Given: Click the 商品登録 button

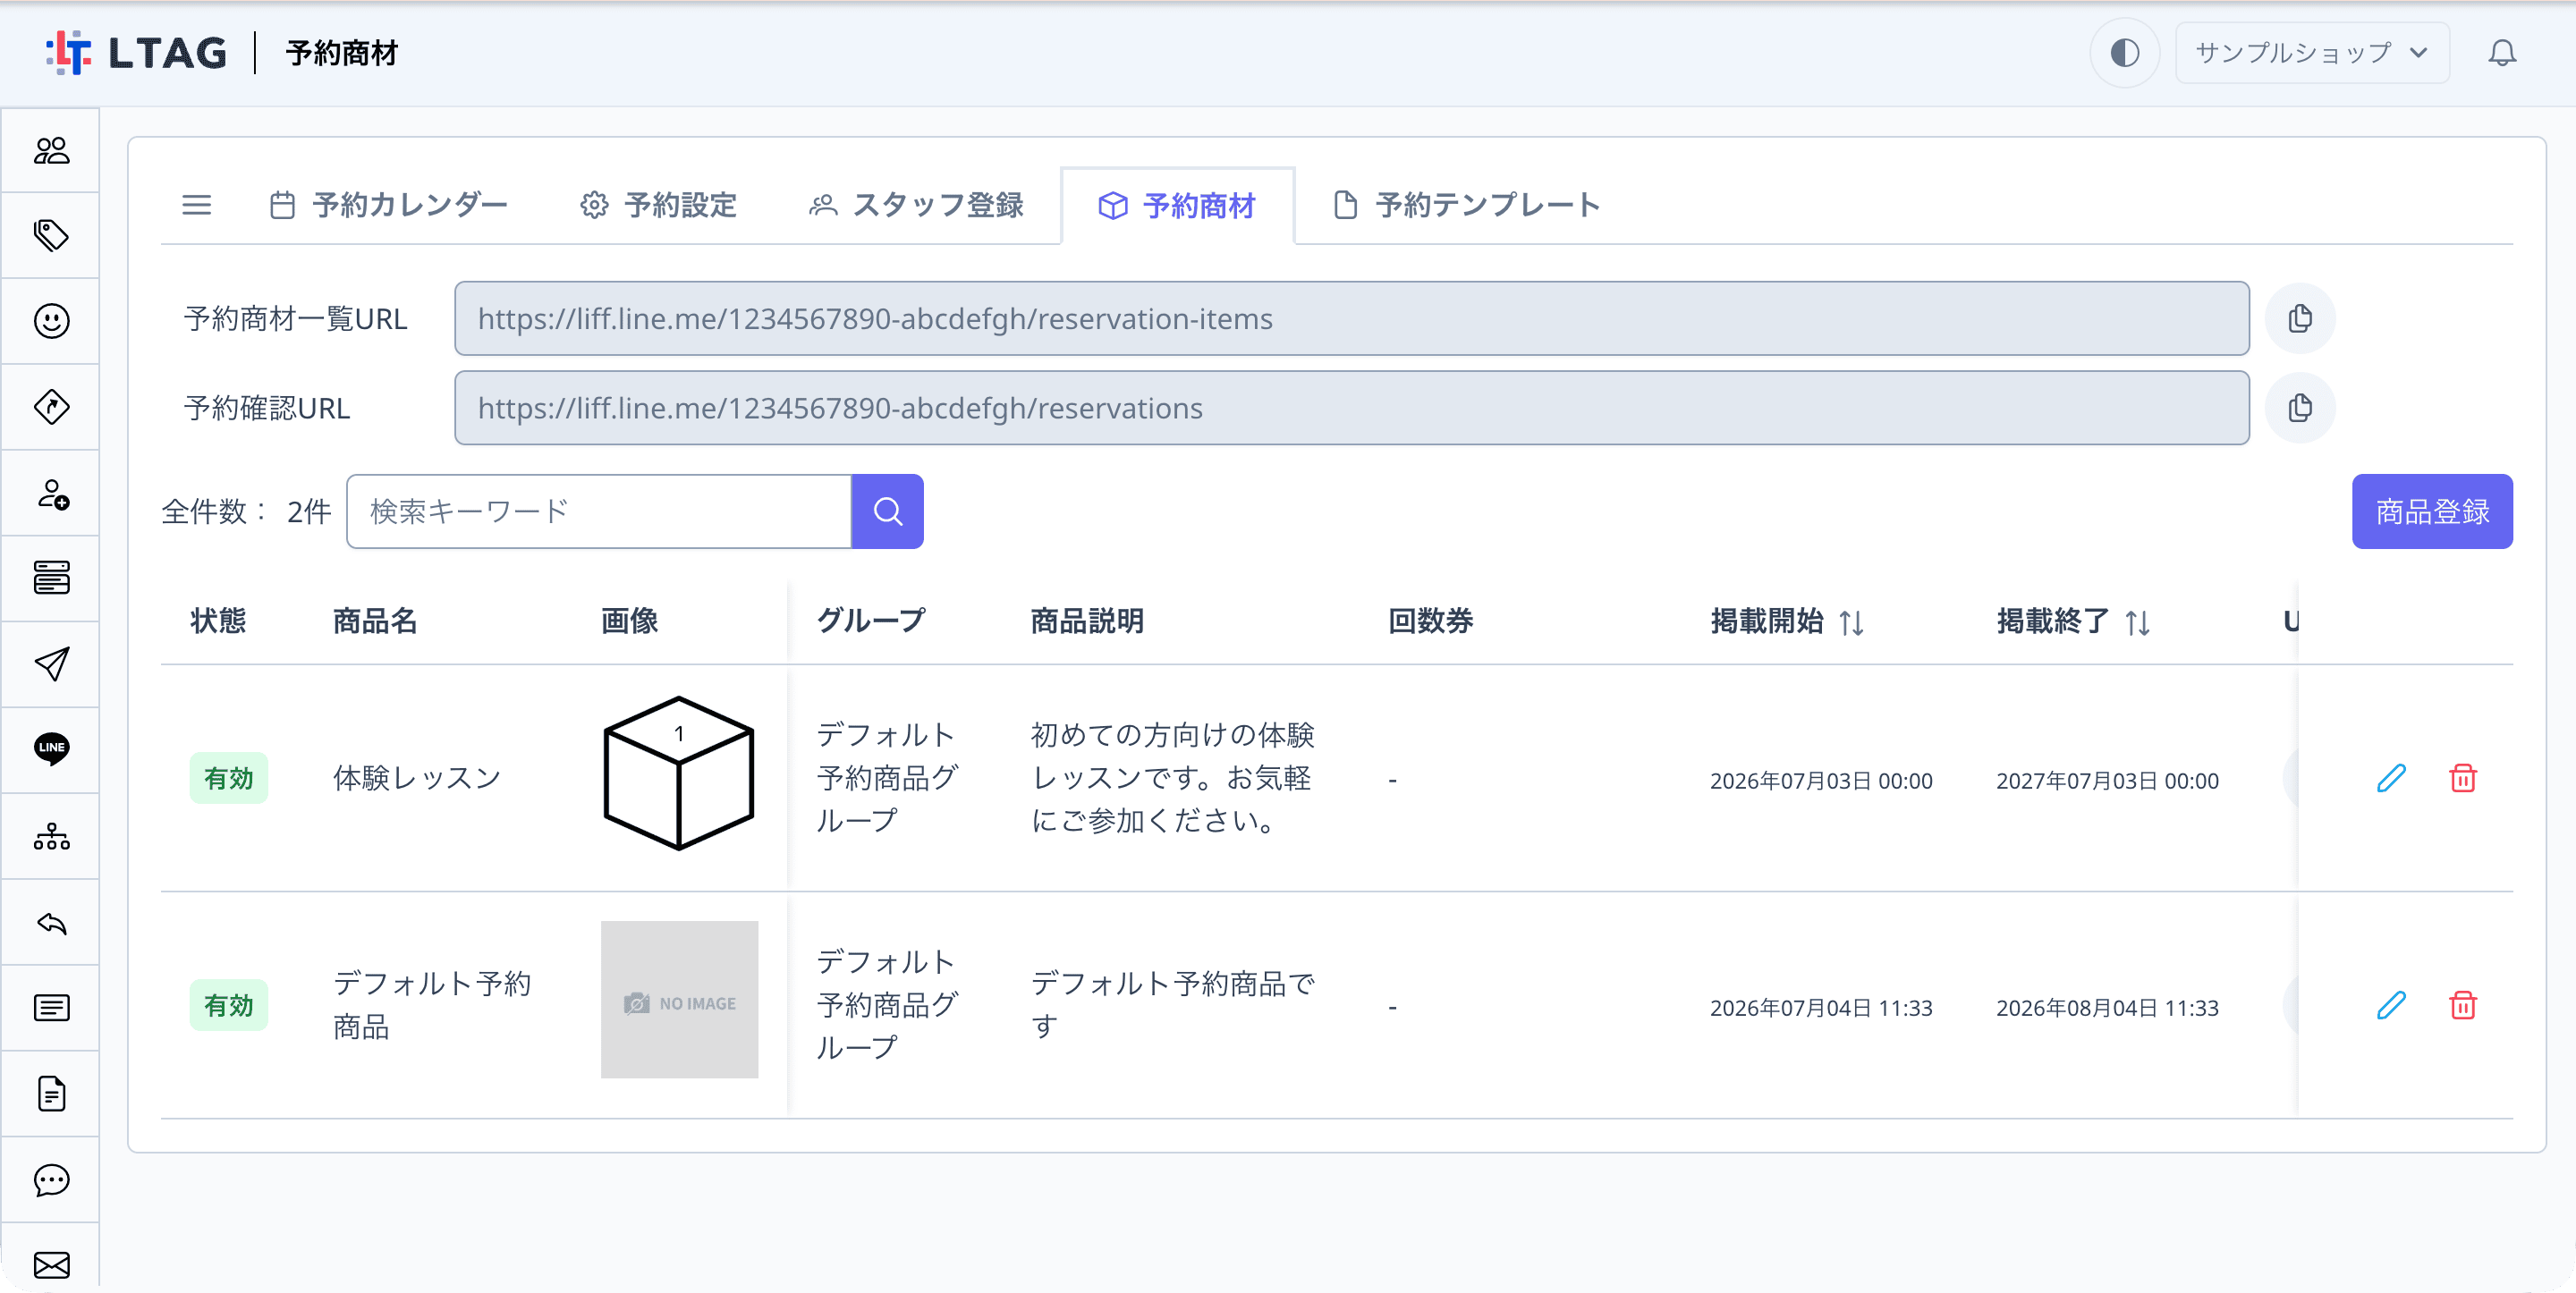Looking at the screenshot, I should [2432, 512].
